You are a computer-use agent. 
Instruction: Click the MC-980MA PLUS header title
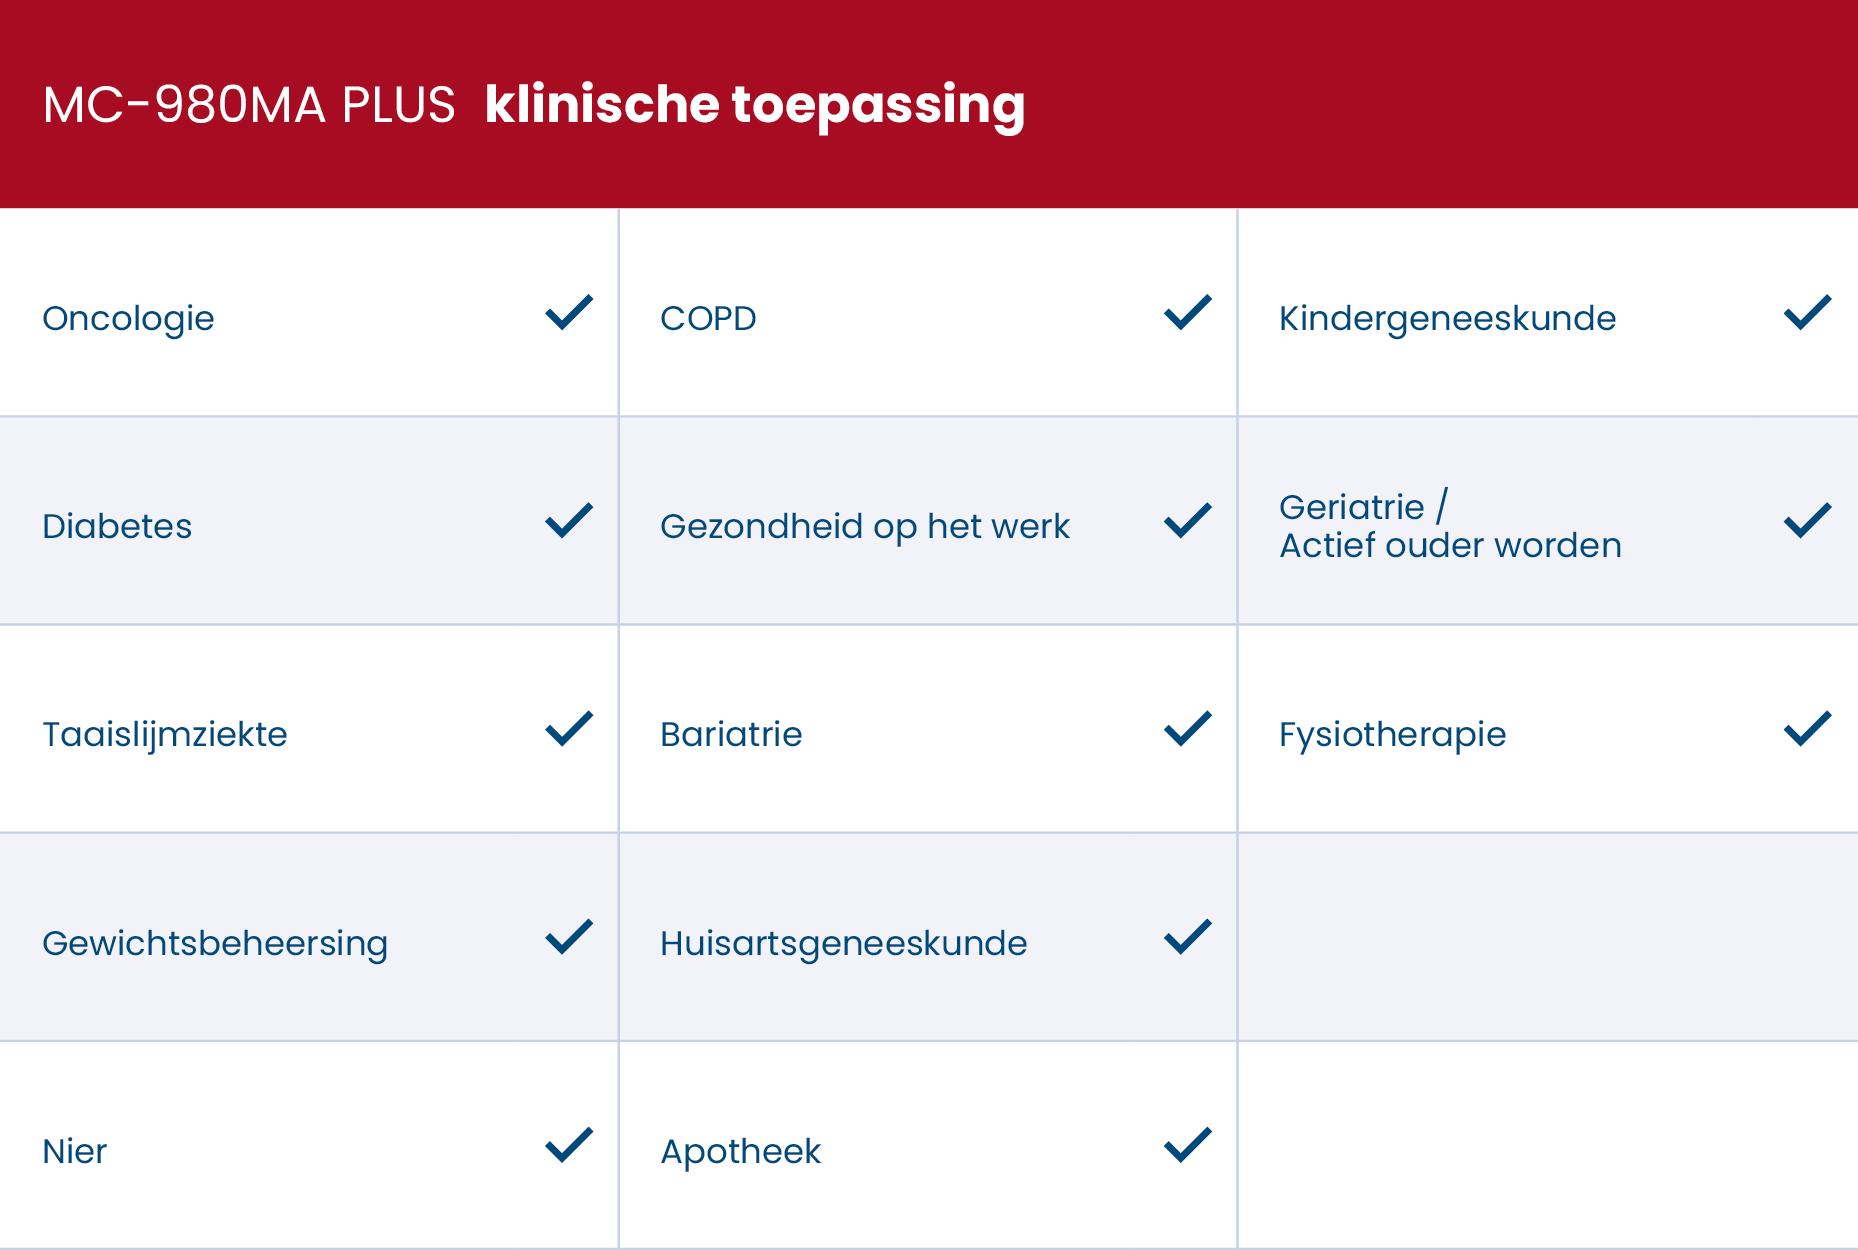pos(249,104)
